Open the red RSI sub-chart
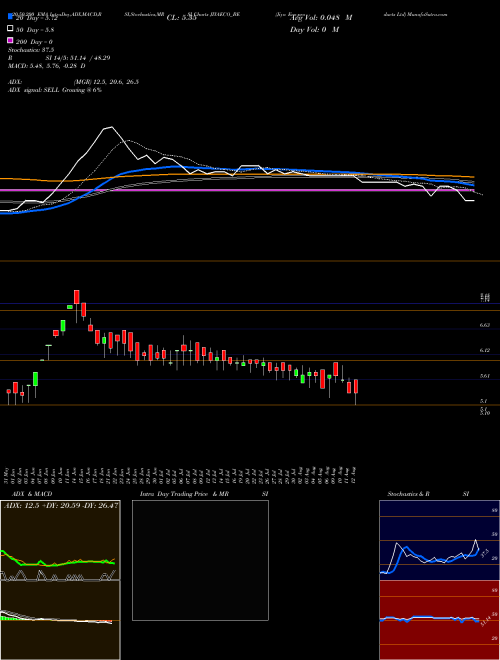The image size is (500, 660). click(x=439, y=620)
